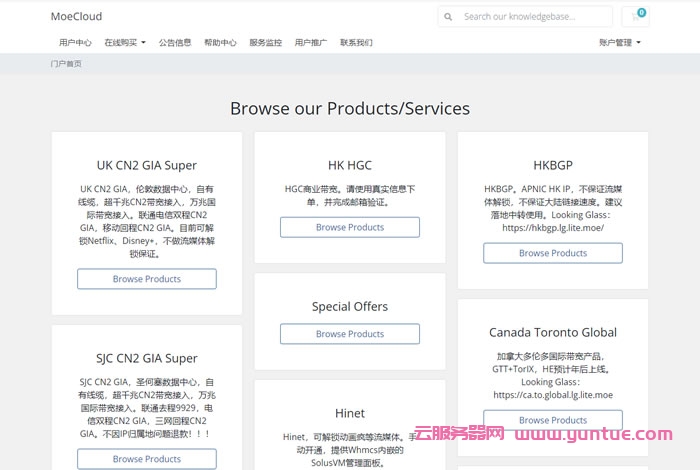Browse products for UK CN2 GIA Super
This screenshot has width=700, height=470.
pyautogui.click(x=147, y=279)
